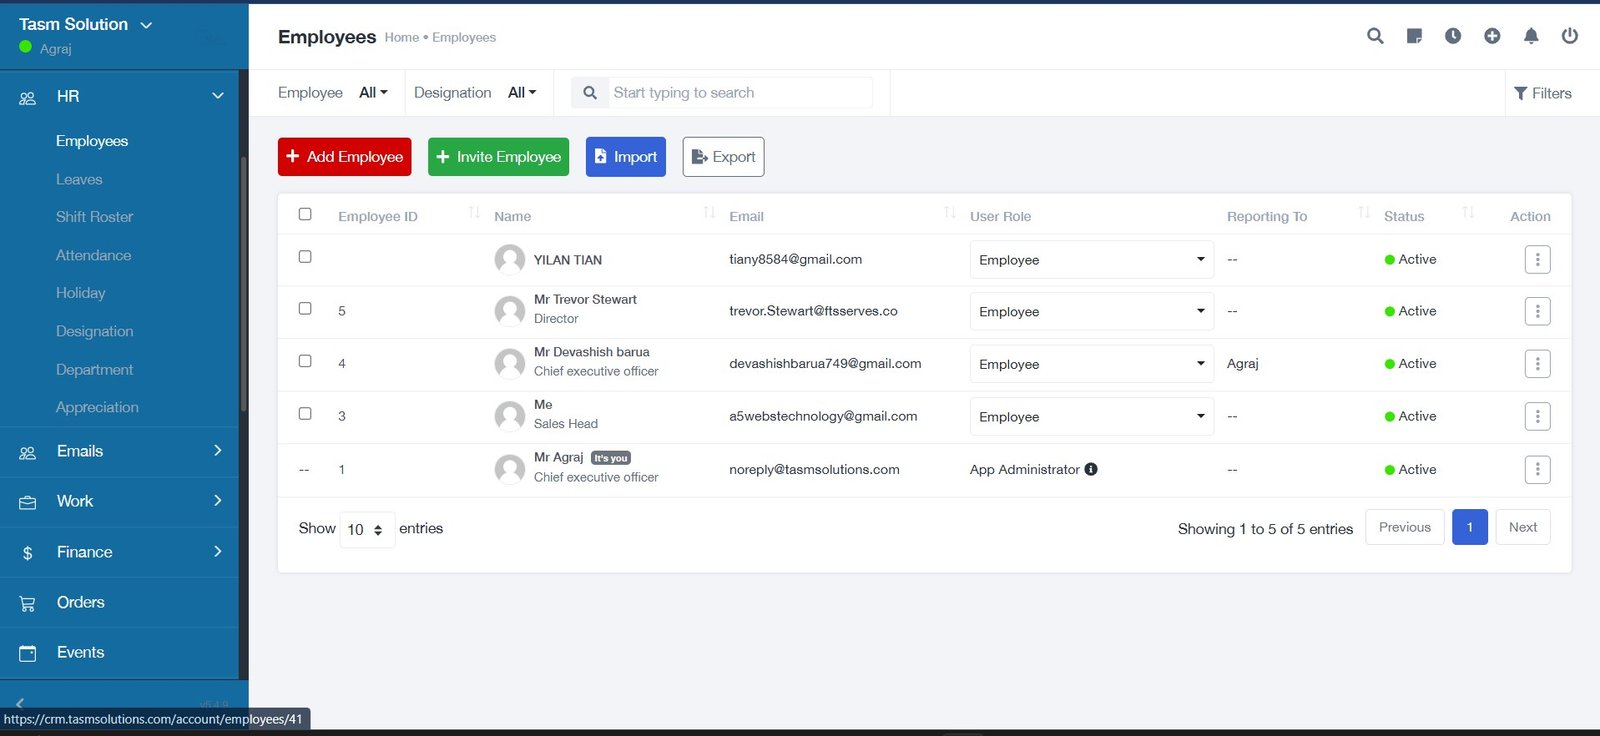Image resolution: width=1600 pixels, height=736 pixels.
Task: Click the green Invite Employee button
Action: point(498,157)
